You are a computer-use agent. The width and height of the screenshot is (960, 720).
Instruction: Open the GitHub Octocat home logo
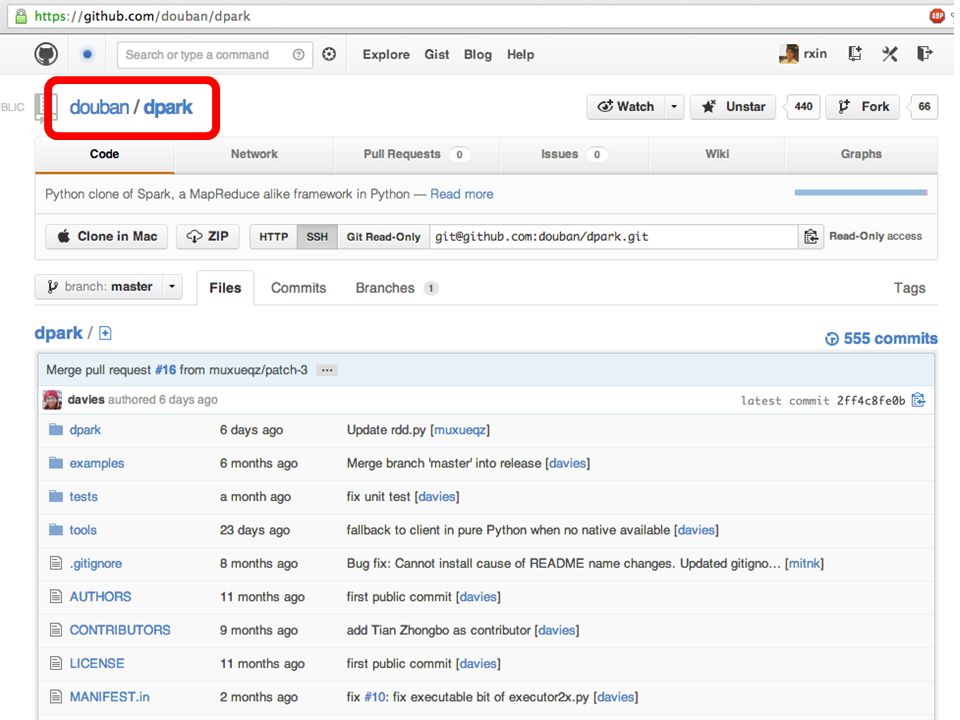[46, 54]
